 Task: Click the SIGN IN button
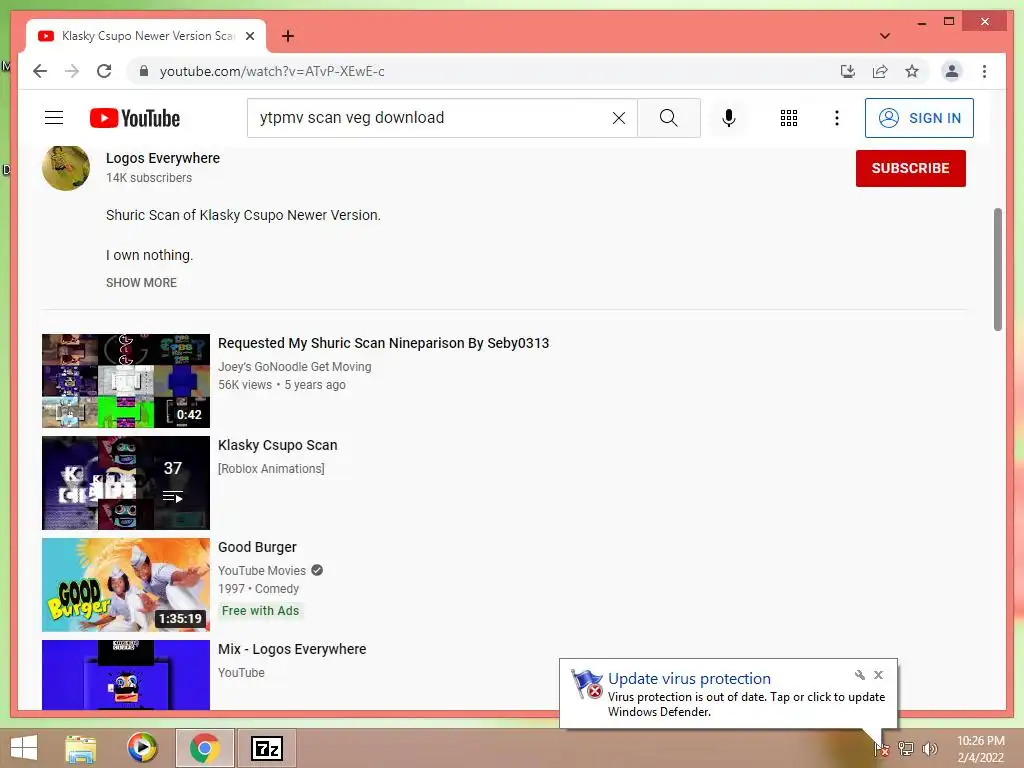(919, 118)
